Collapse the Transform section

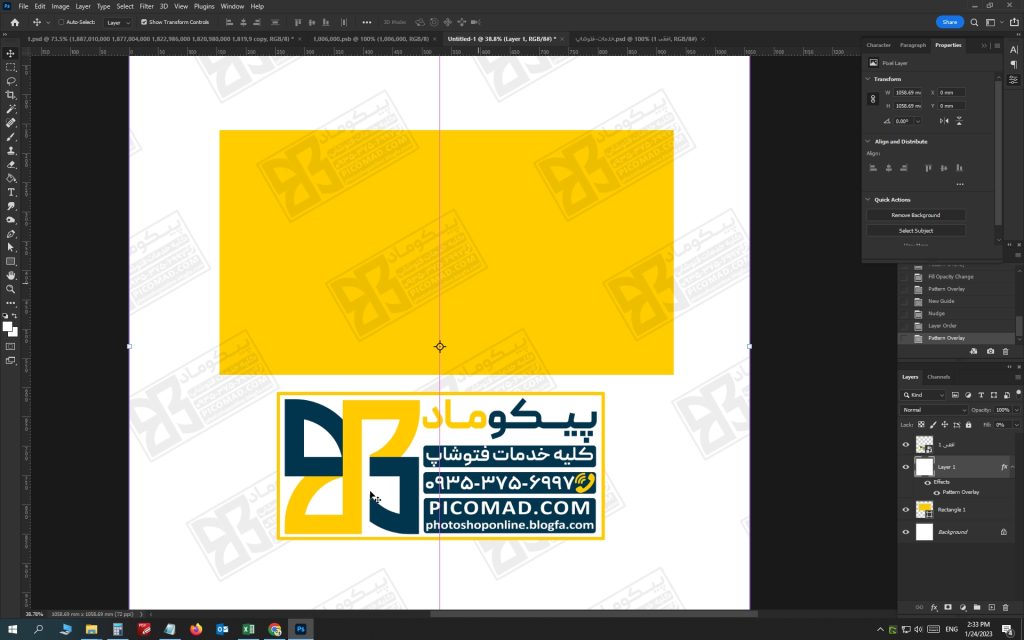868,79
